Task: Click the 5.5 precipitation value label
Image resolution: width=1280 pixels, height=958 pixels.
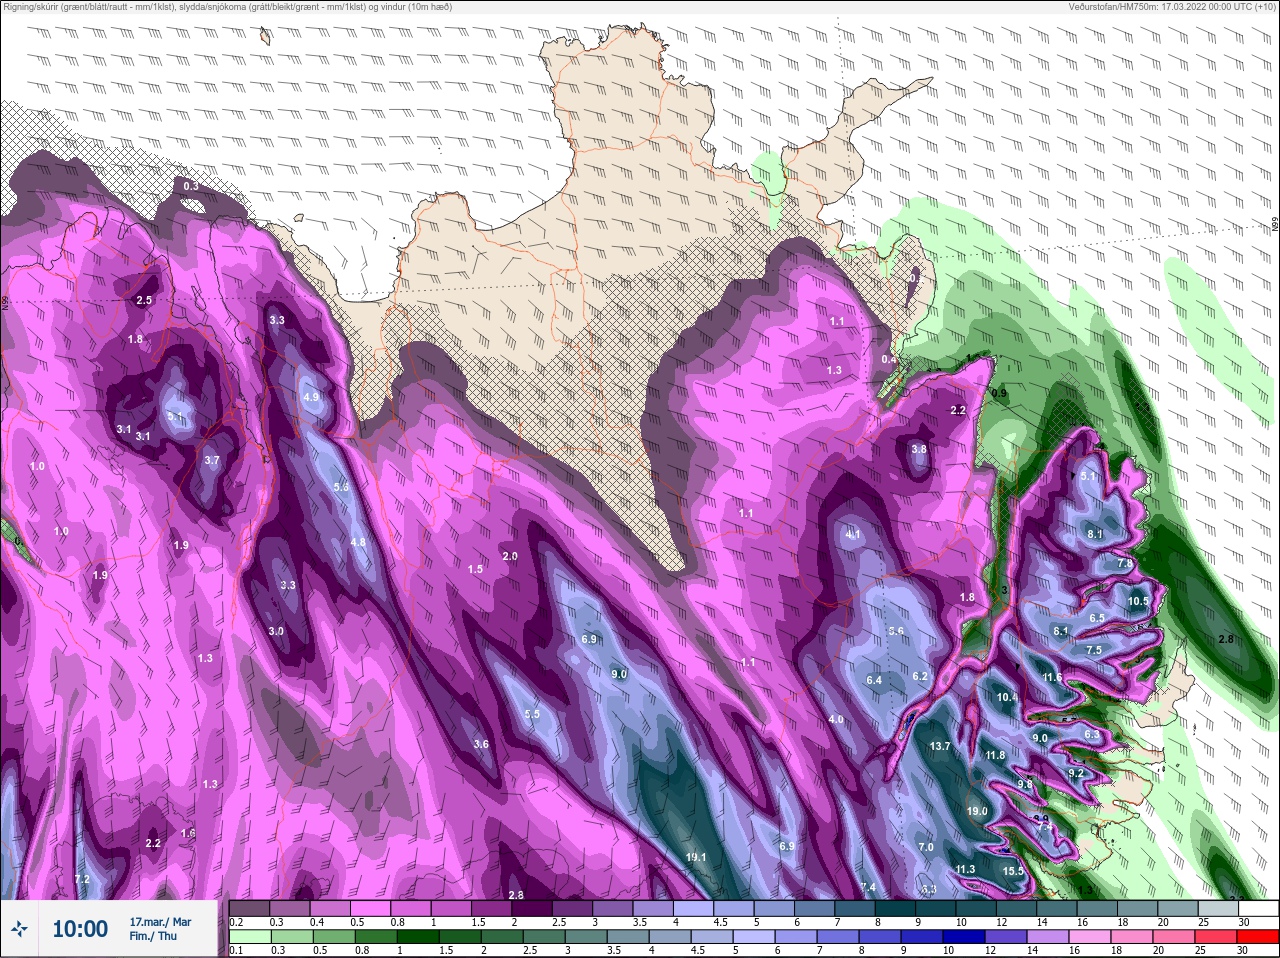Action: point(532,714)
